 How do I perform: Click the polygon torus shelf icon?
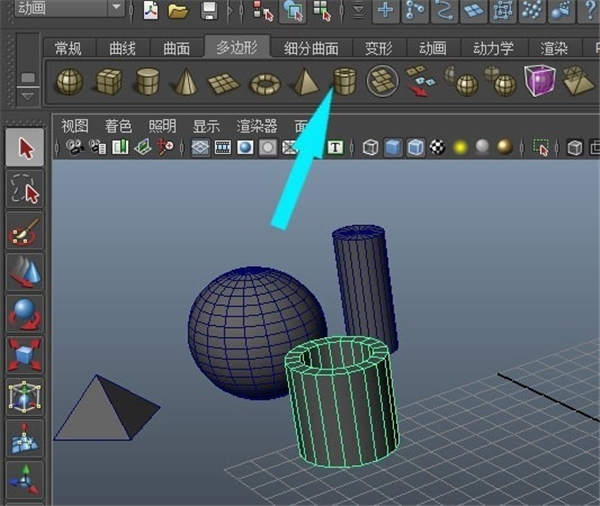pos(264,82)
